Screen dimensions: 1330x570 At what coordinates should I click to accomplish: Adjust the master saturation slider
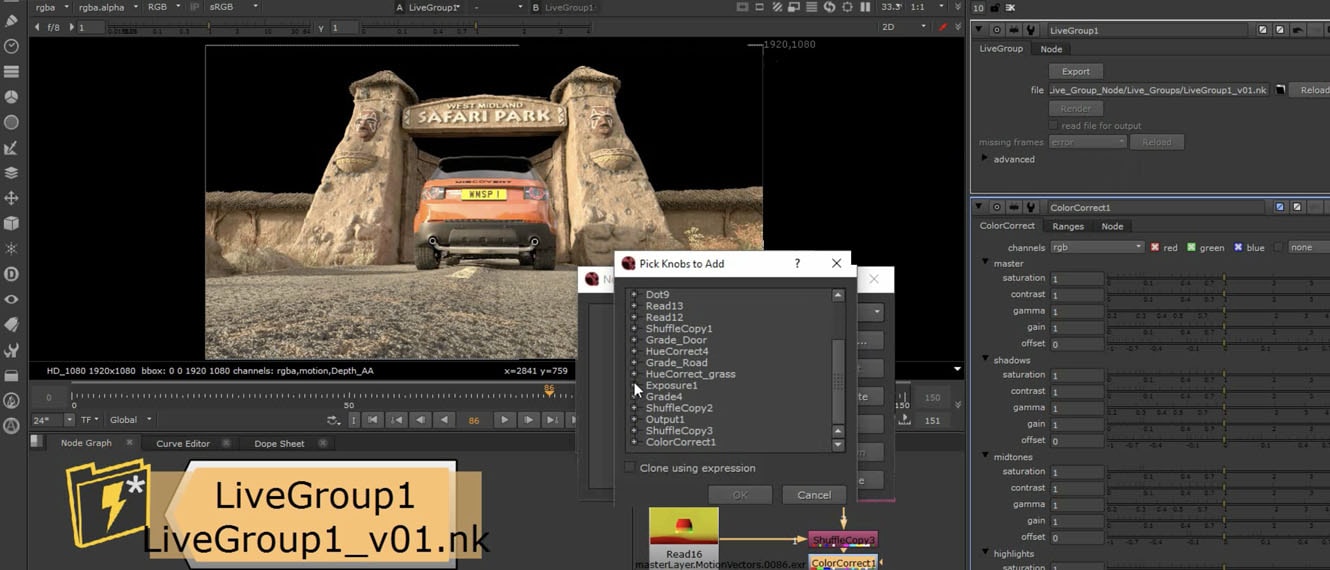coord(1218,279)
